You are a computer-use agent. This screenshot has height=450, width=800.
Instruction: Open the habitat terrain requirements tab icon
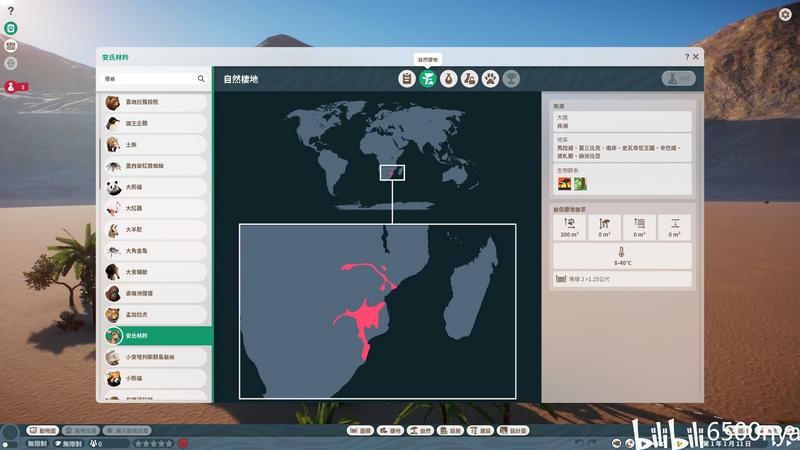[469, 79]
